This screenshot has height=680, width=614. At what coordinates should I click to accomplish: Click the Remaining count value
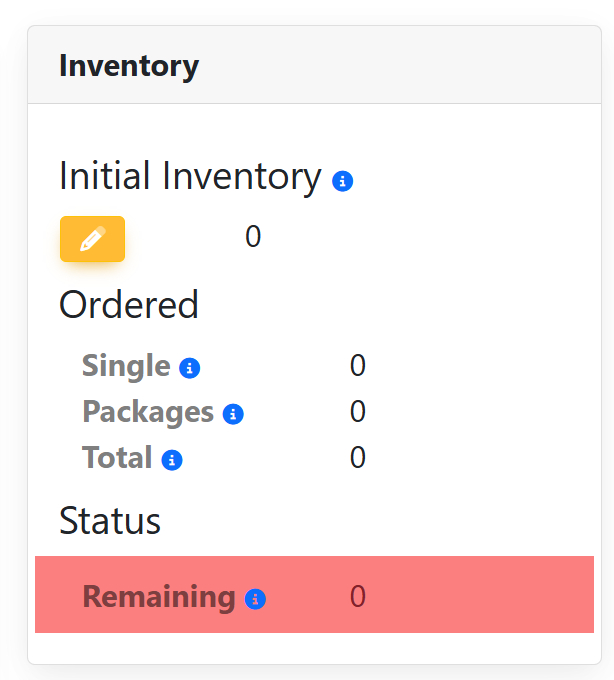357,597
